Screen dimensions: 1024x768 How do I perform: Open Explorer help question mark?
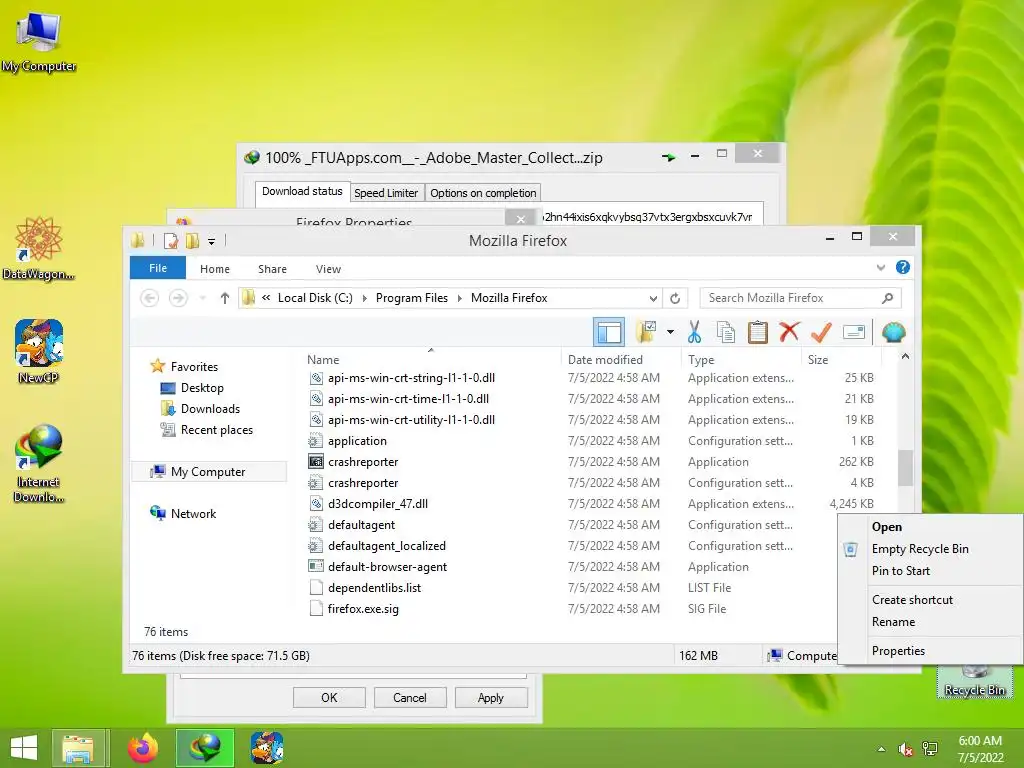click(903, 267)
